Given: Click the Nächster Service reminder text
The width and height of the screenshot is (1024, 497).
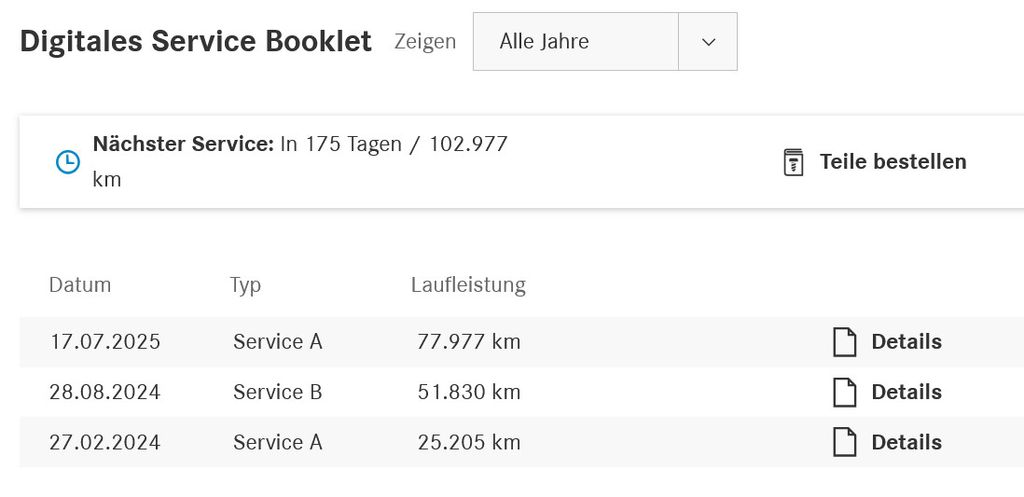Looking at the screenshot, I should pyautogui.click(x=300, y=144).
